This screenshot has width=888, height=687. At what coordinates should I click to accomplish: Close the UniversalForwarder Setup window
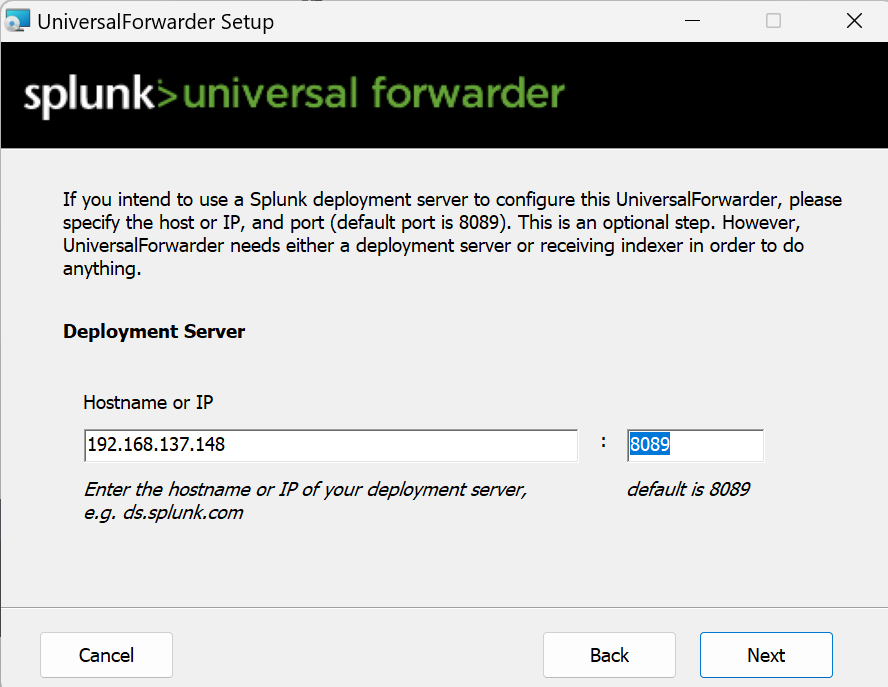854,21
